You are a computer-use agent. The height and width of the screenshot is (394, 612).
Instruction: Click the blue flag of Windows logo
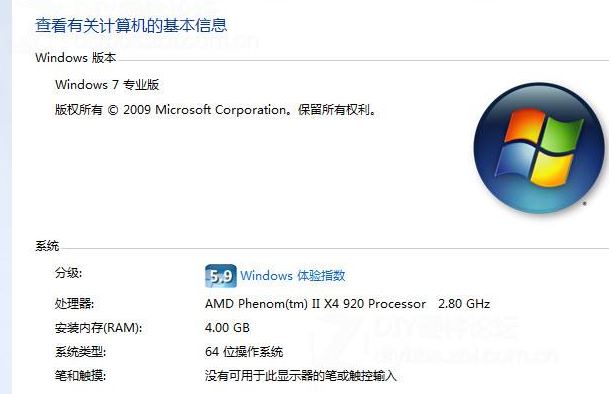click(514, 159)
